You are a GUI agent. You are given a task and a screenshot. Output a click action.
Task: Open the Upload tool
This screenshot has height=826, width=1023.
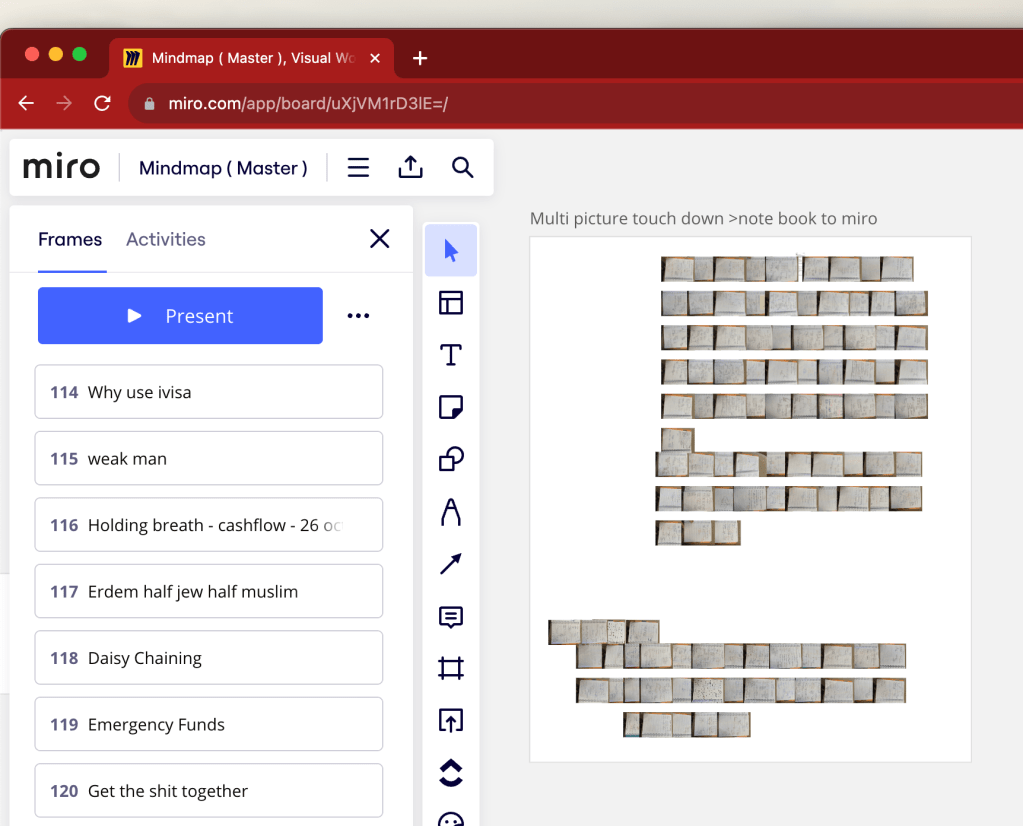click(x=451, y=720)
